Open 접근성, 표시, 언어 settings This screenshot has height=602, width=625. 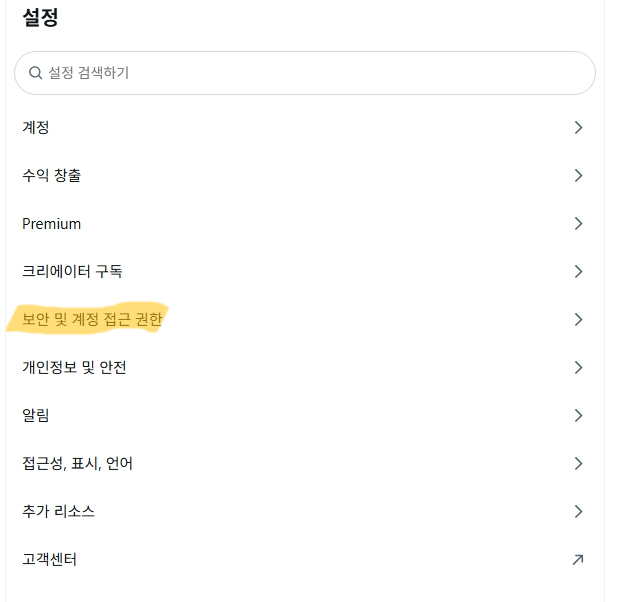(x=77, y=464)
